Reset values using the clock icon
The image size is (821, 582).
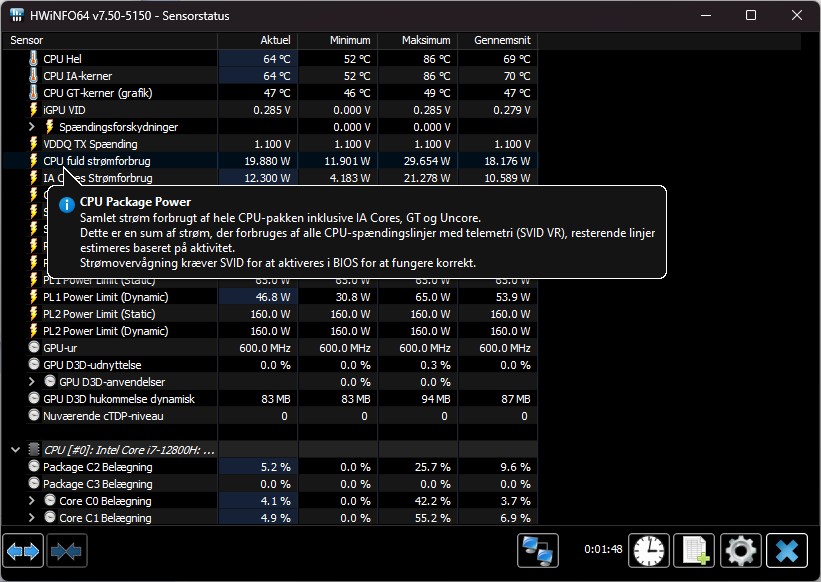pyautogui.click(x=649, y=550)
